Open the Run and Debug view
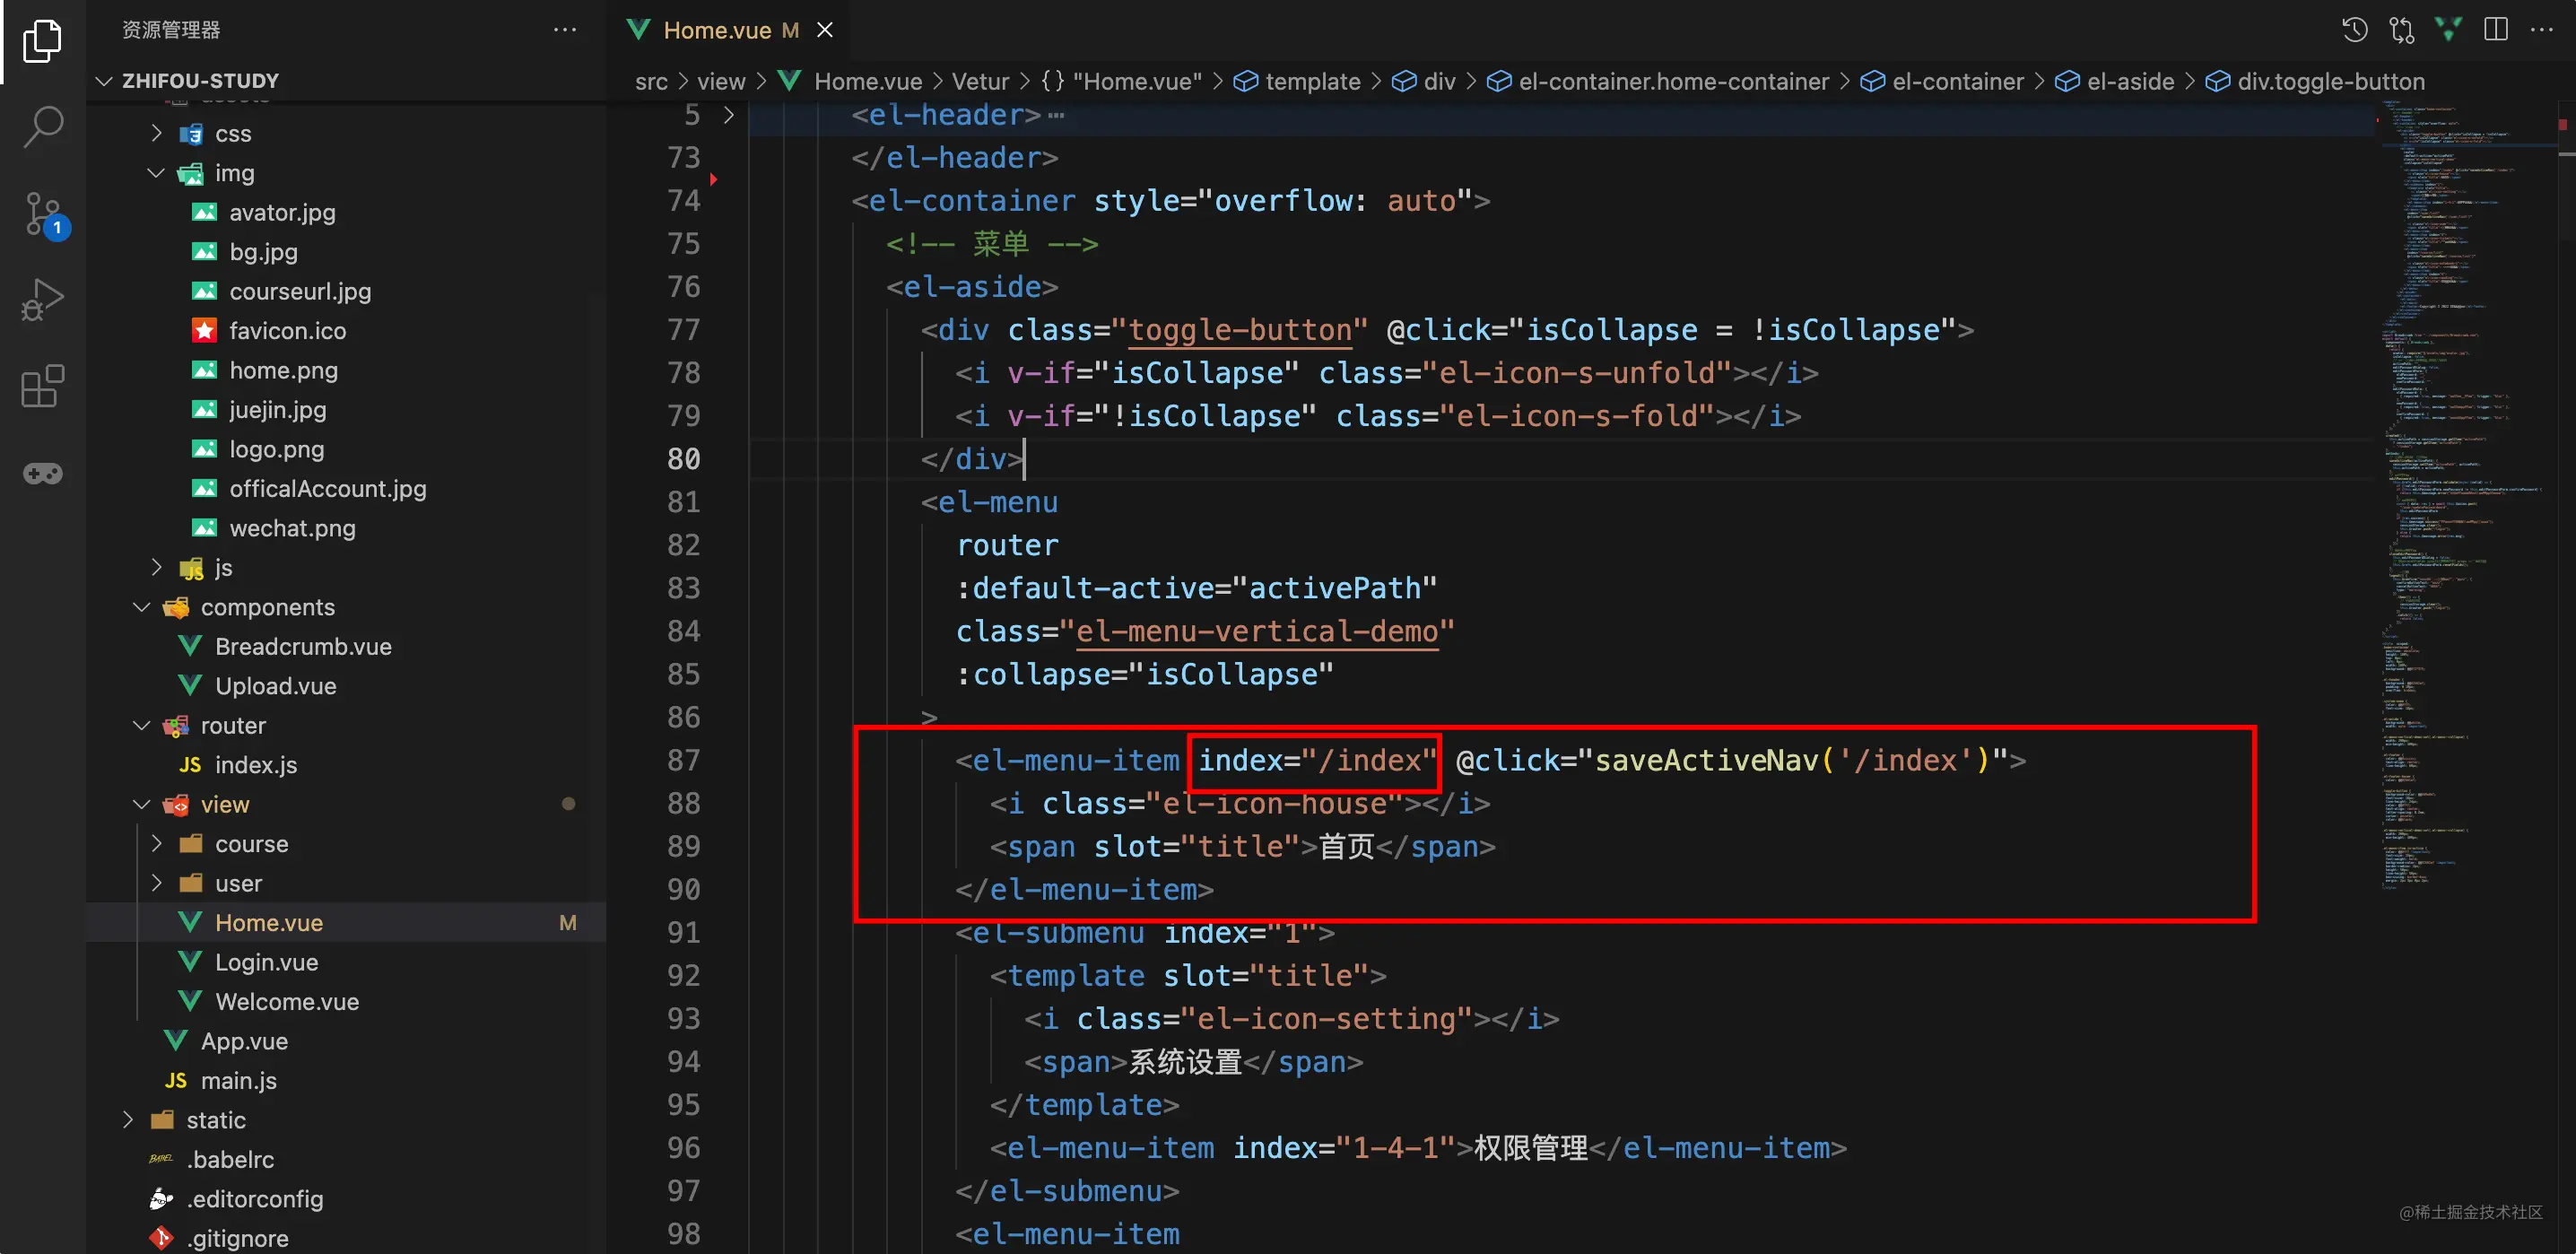Image resolution: width=2576 pixels, height=1254 pixels. coord(42,299)
